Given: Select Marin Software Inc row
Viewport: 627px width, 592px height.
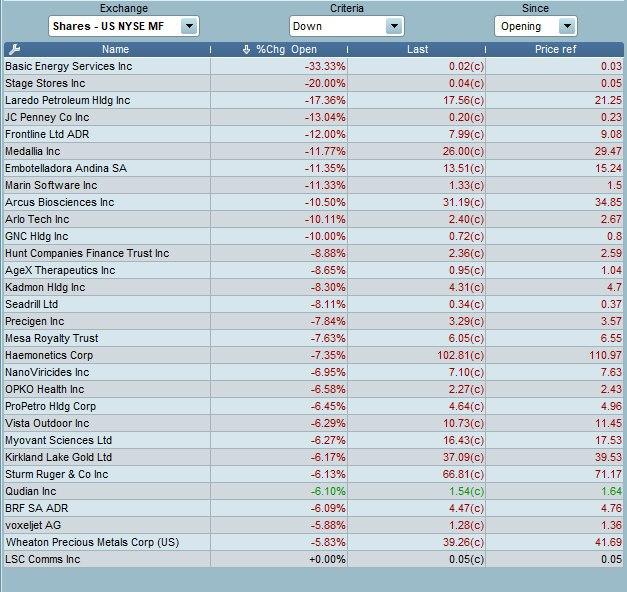Looking at the screenshot, I should (x=314, y=185).
